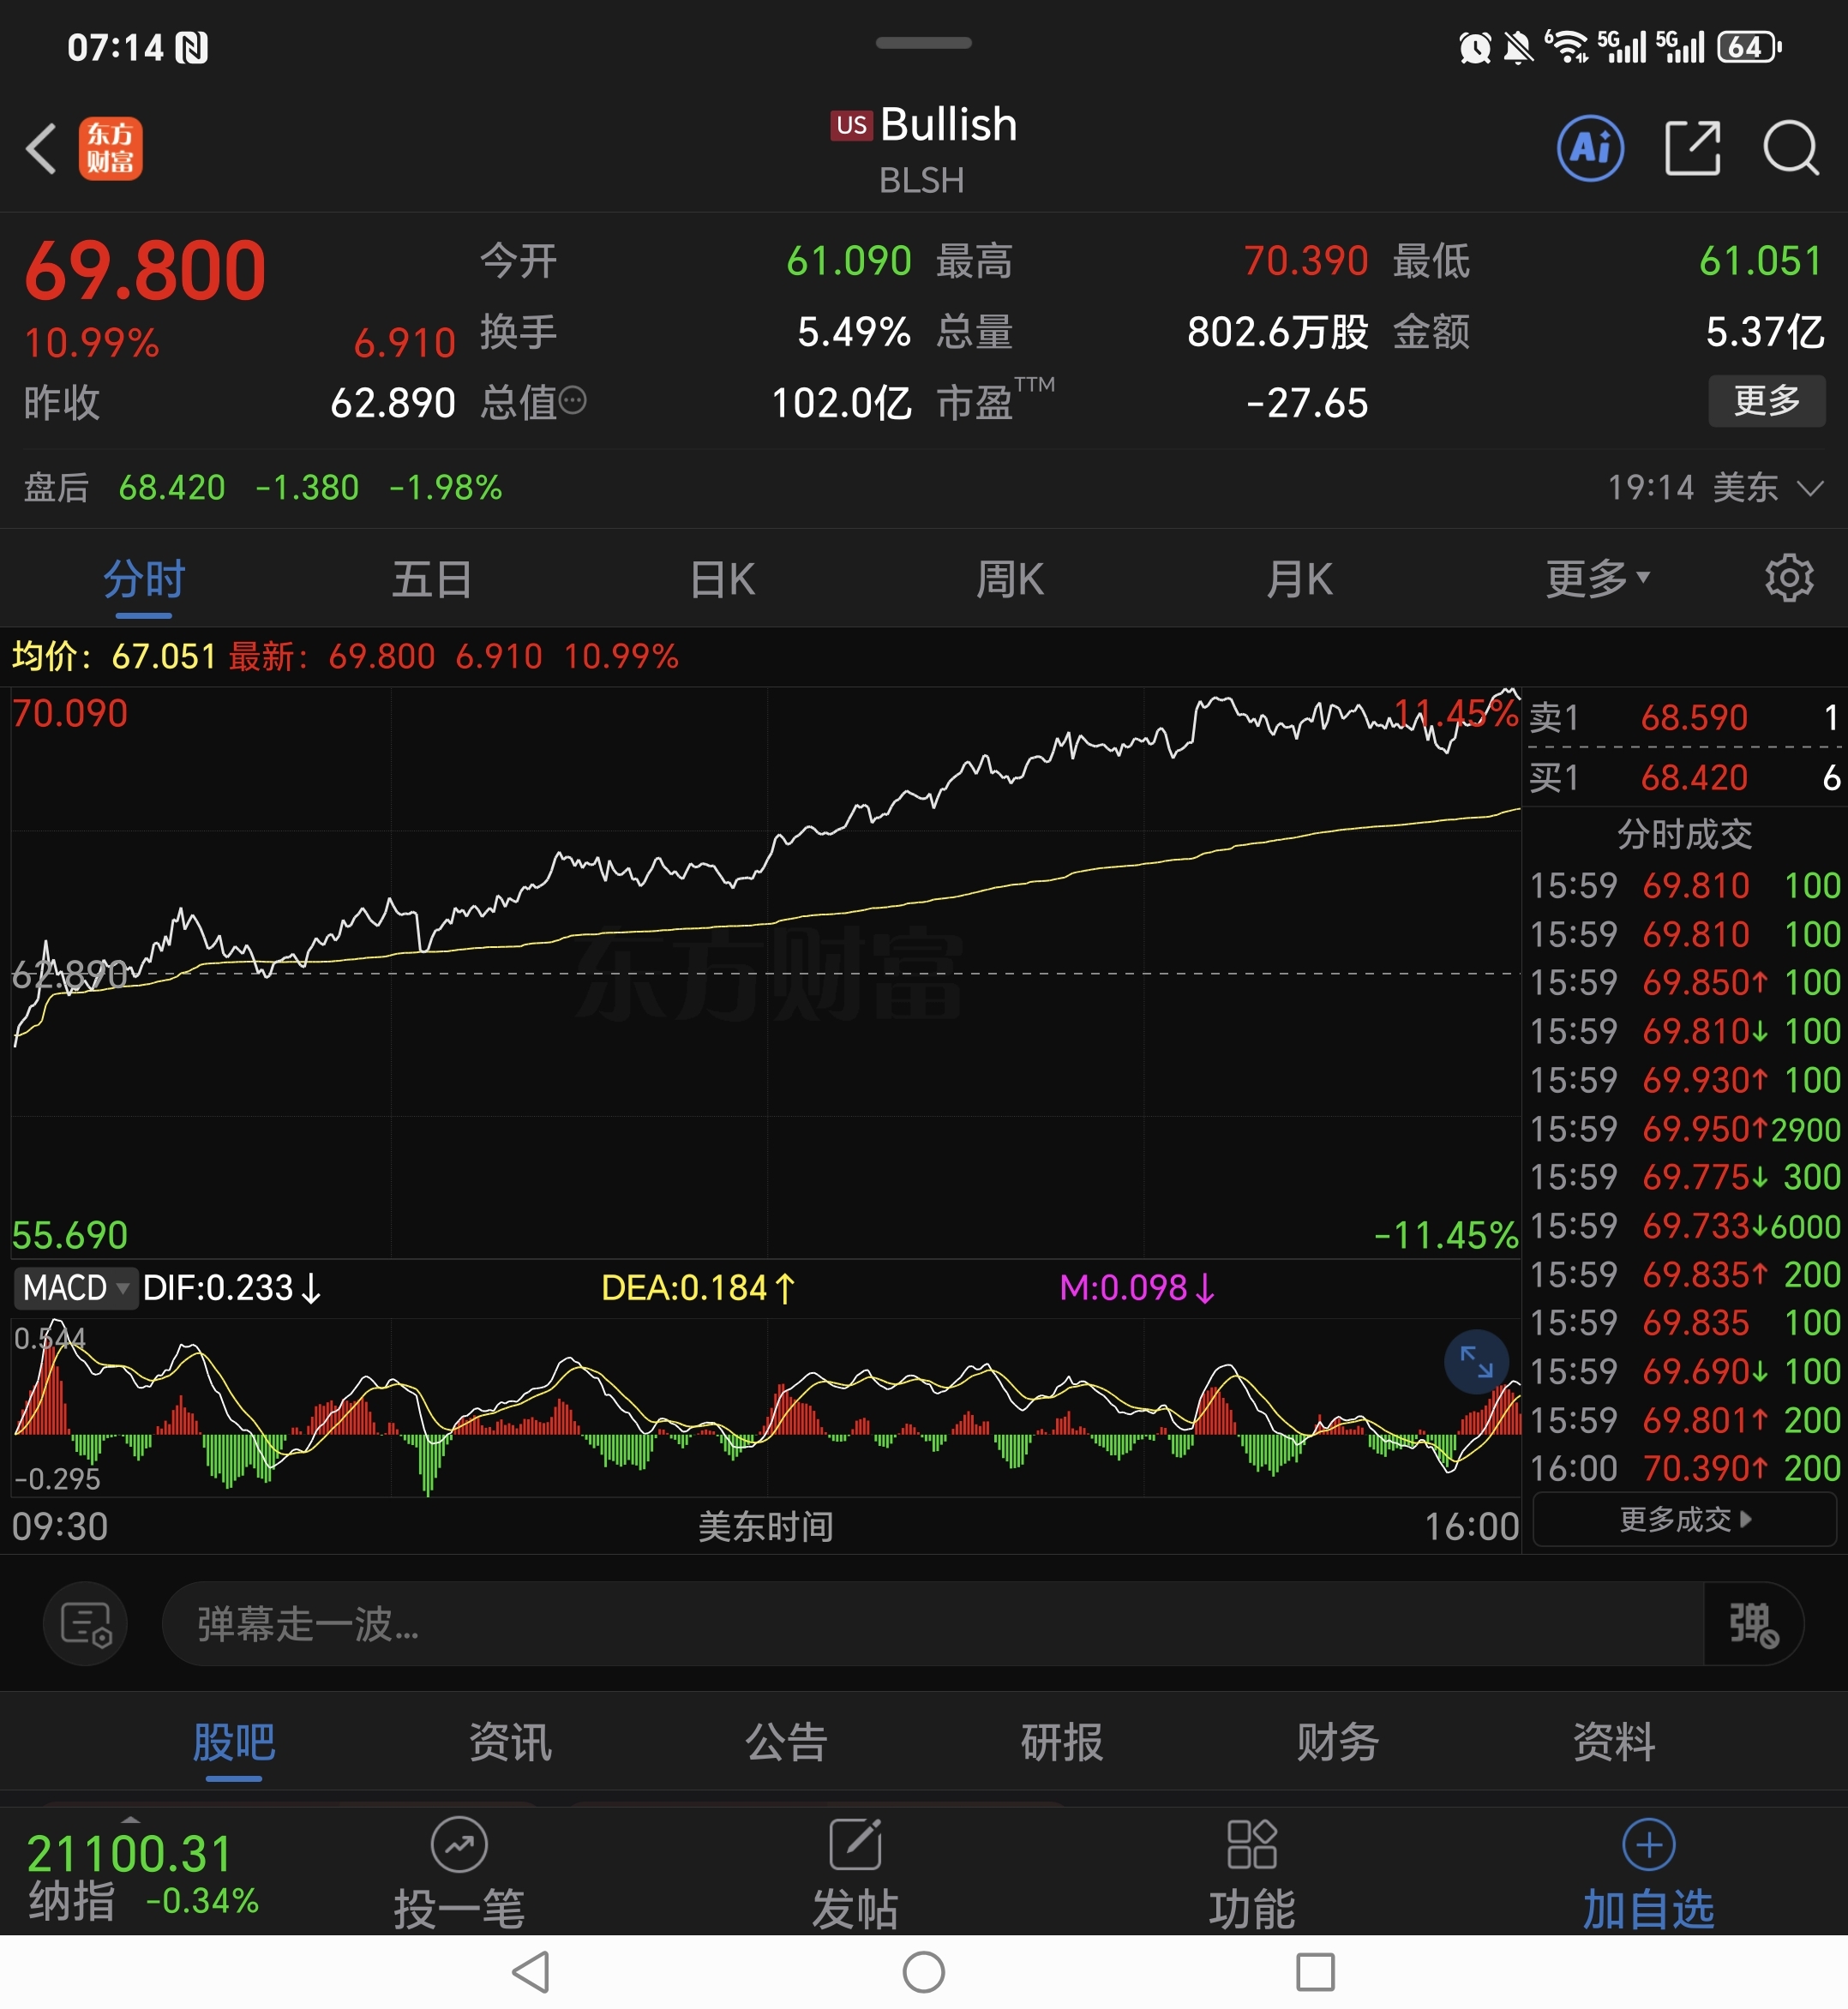Viewport: 1848px width, 2009px height.
Task: Tap the 69.950 trade with 2900 volume
Action: pos(1685,1128)
